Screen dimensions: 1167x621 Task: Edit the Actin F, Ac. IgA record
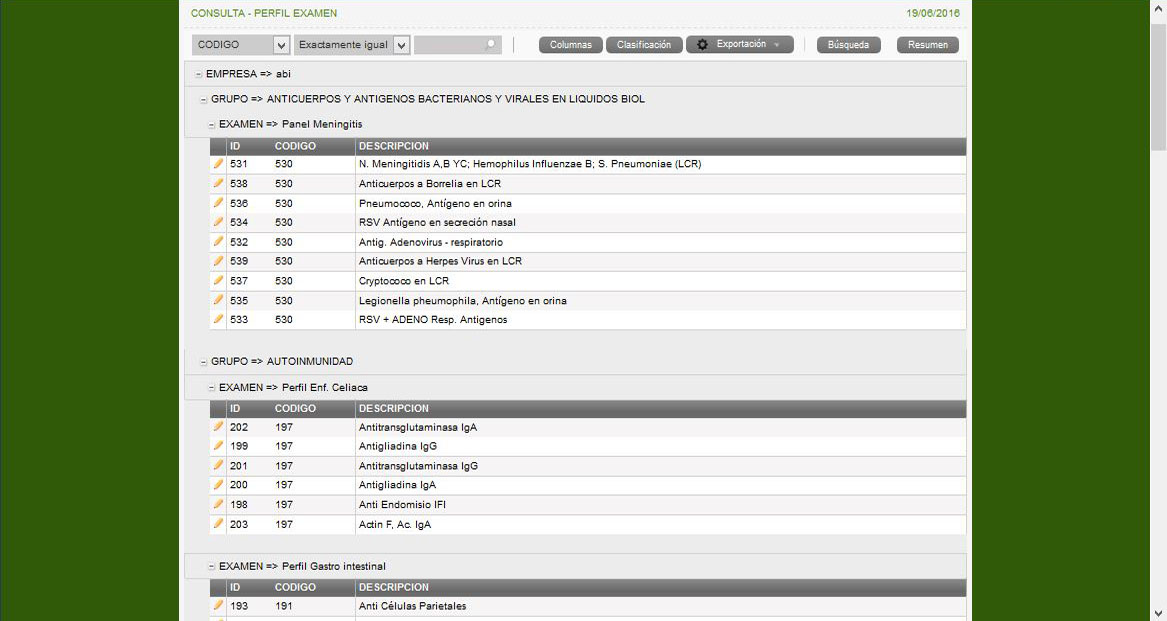[x=218, y=524]
